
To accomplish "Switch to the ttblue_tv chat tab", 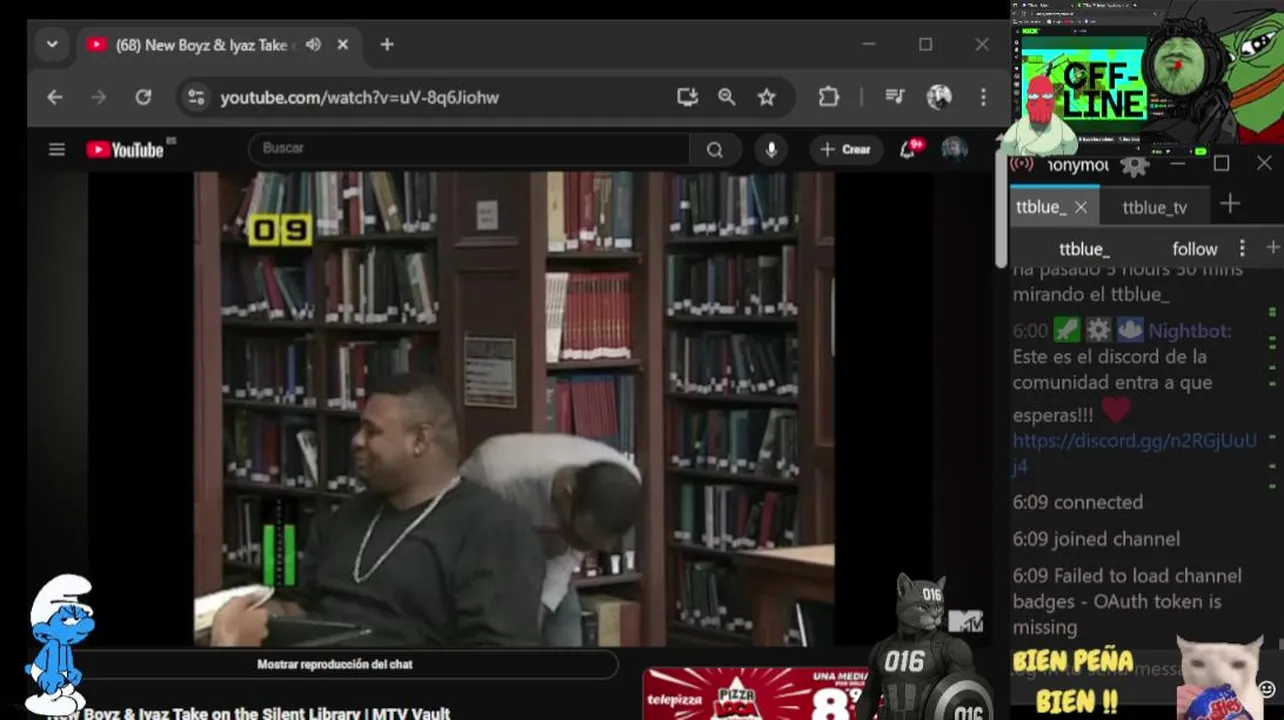I will tap(1154, 207).
